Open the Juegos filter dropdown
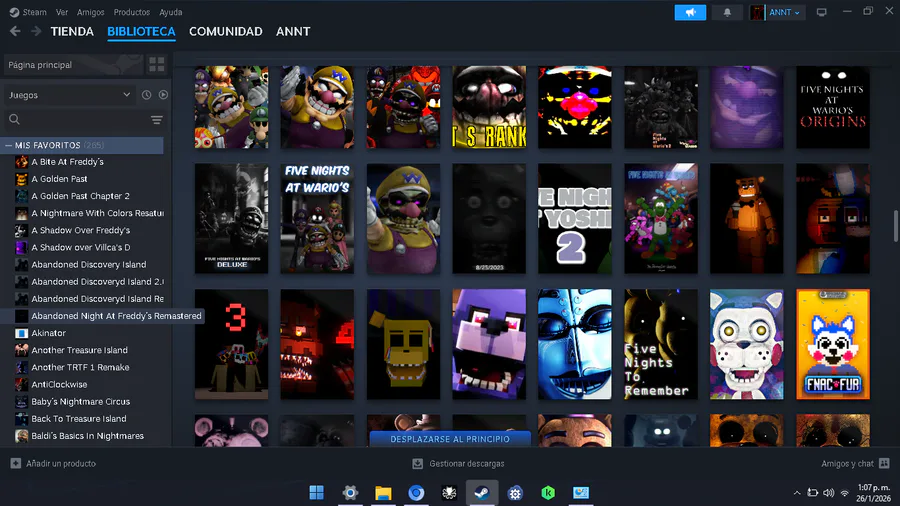Image resolution: width=900 pixels, height=506 pixels. pyautogui.click(x=69, y=95)
